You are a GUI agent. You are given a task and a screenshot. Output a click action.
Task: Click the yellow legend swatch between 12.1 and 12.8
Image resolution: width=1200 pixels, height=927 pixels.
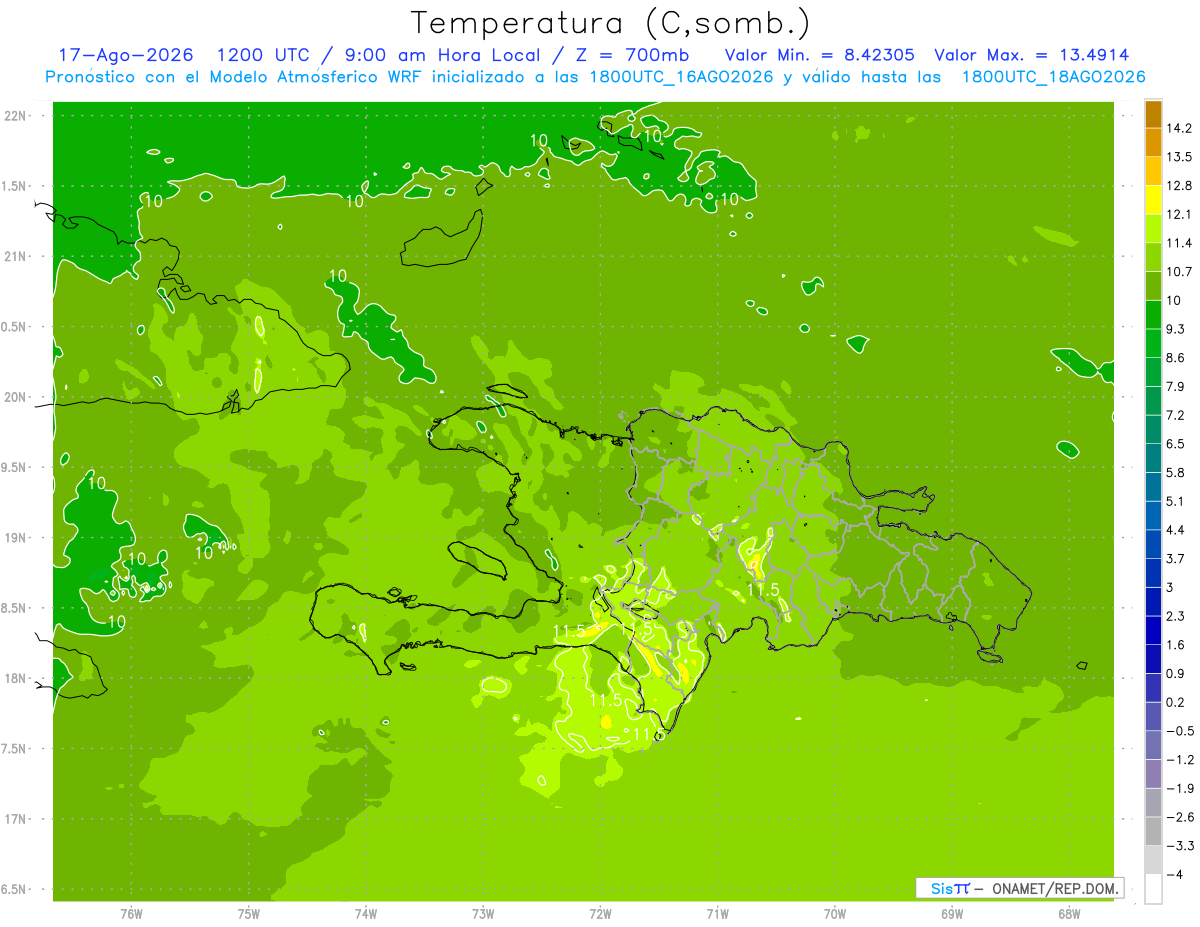click(1153, 199)
